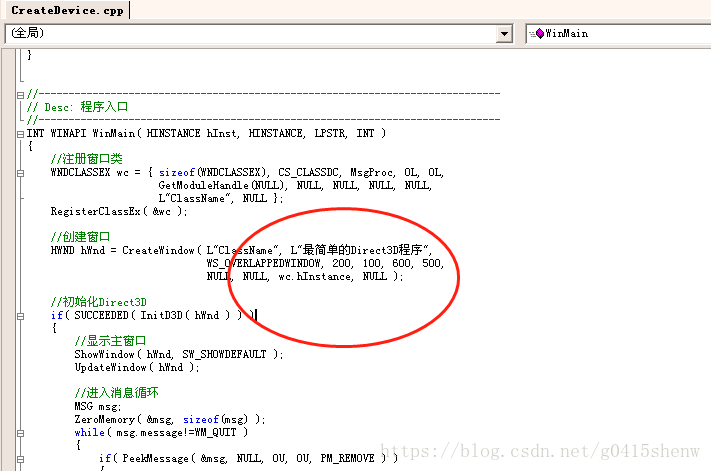Image resolution: width=711 pixels, height=471 pixels.
Task: Click the scope combo box drop-down arrow
Action: (x=504, y=34)
